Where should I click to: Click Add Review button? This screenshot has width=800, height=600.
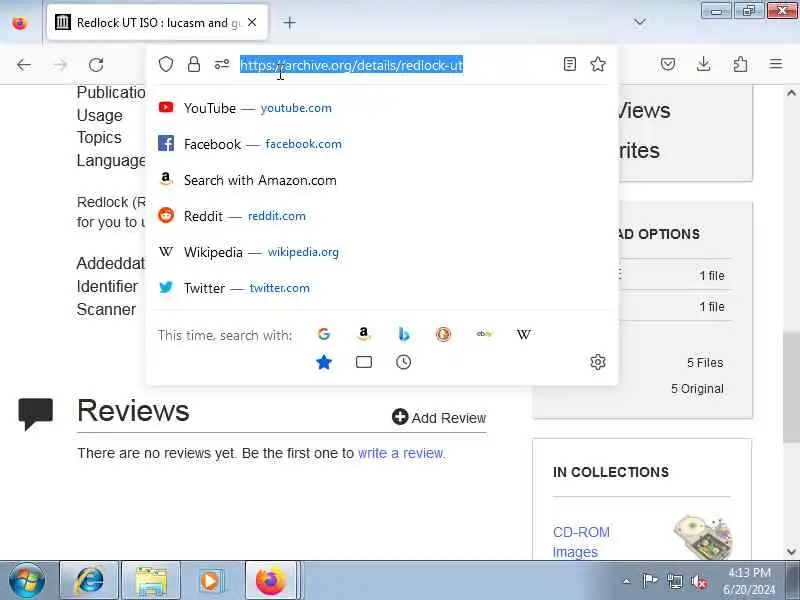point(439,417)
